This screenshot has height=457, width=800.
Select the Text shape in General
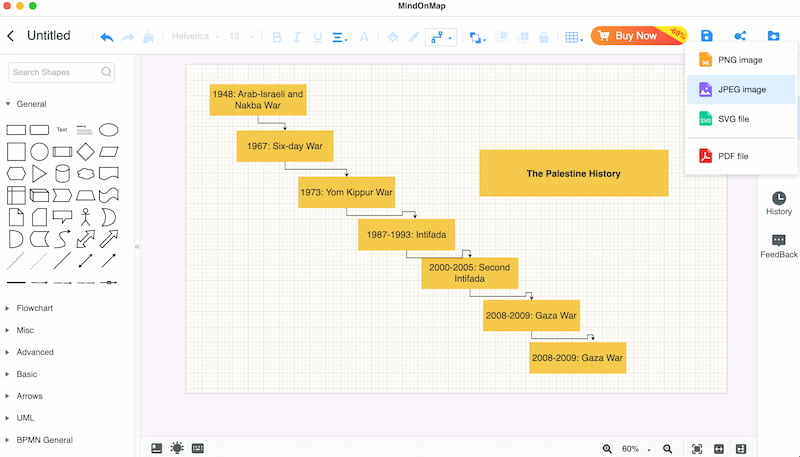point(62,130)
